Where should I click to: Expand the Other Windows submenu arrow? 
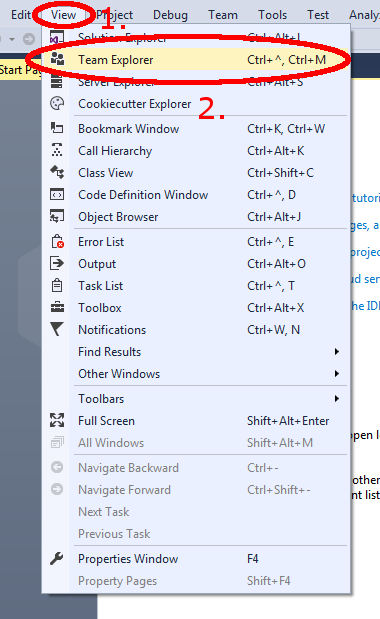click(x=337, y=373)
